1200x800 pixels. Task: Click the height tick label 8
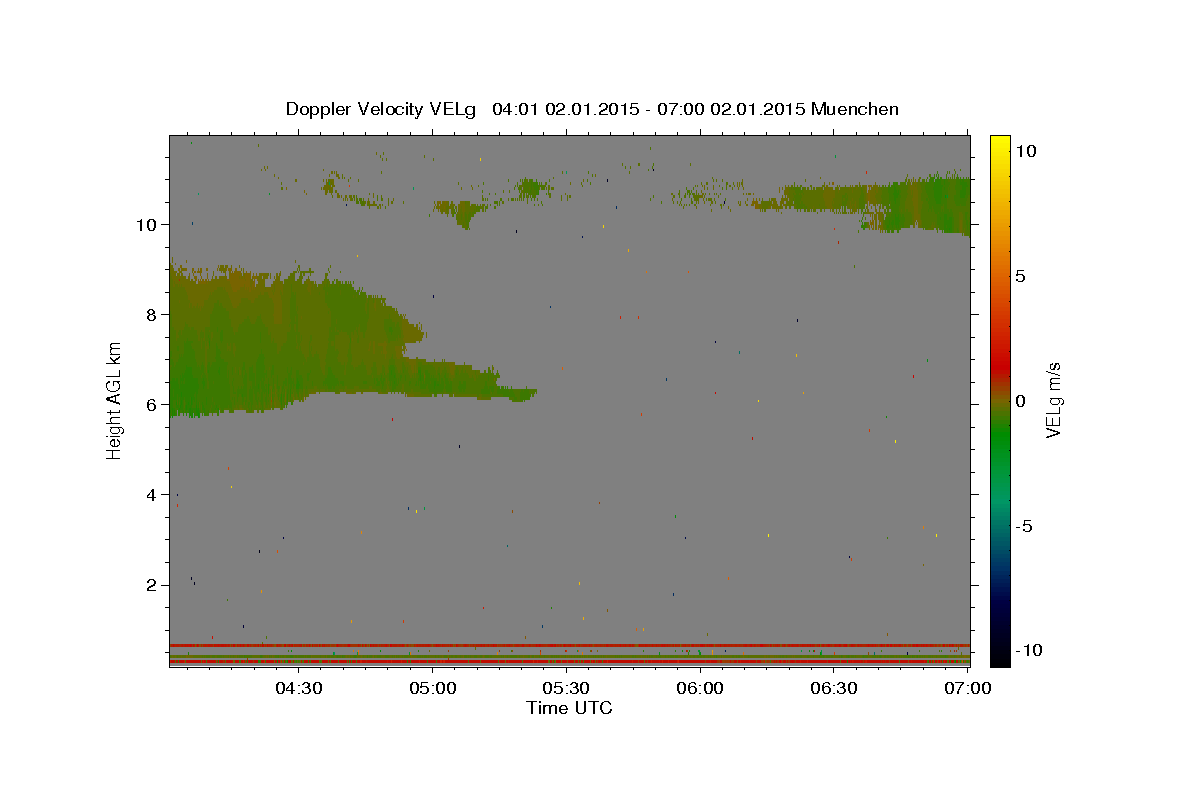(153, 314)
